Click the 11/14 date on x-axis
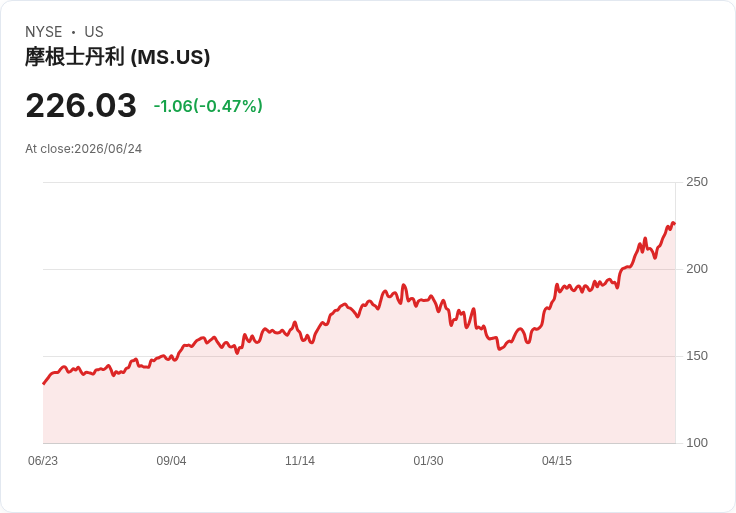The height and width of the screenshot is (513, 736). [300, 461]
